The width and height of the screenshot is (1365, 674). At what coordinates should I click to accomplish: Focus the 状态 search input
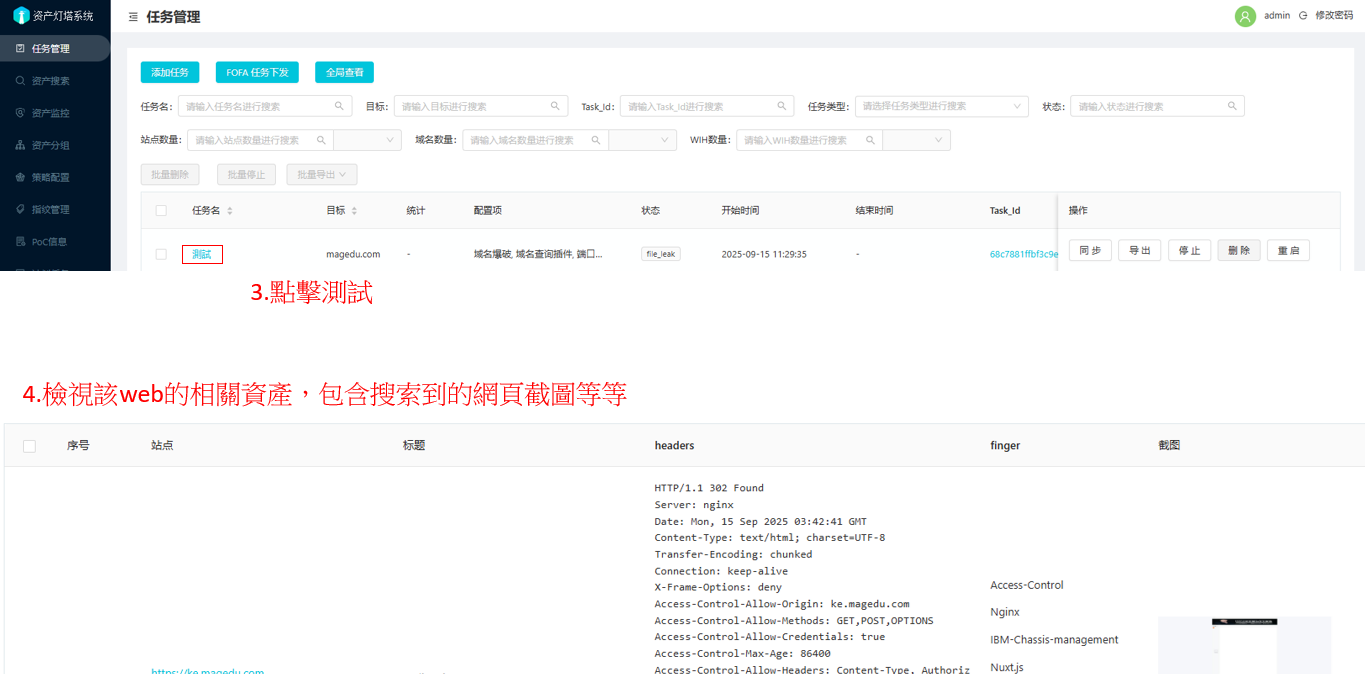(1157, 106)
